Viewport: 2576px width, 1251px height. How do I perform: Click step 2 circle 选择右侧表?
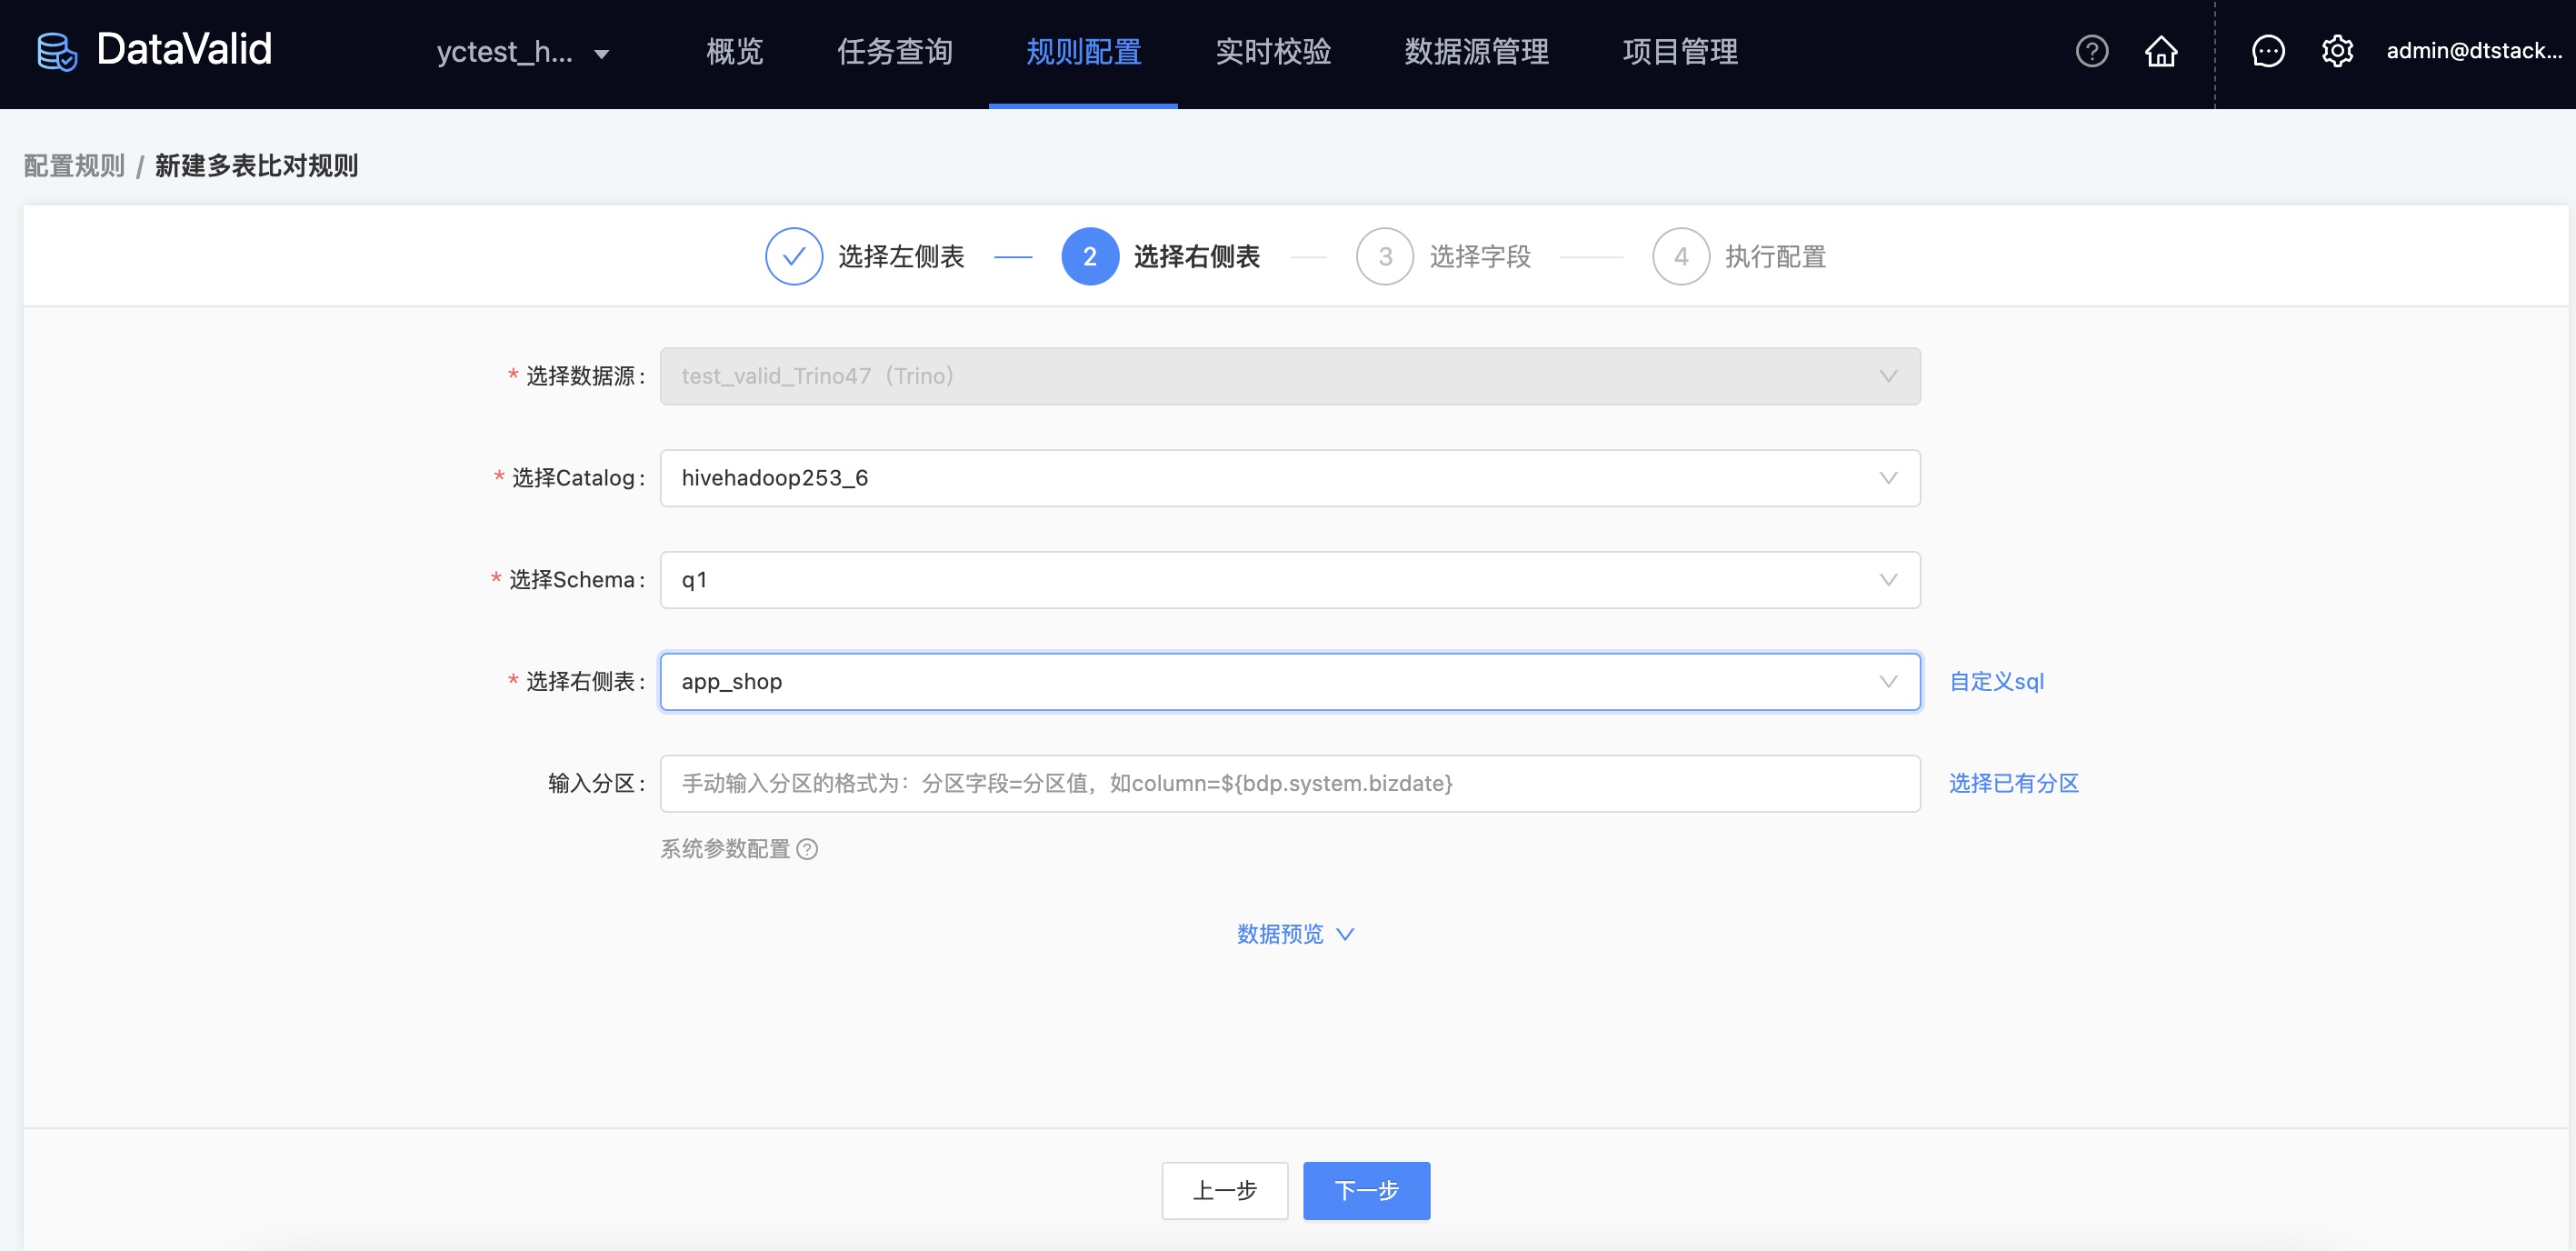1089,257
